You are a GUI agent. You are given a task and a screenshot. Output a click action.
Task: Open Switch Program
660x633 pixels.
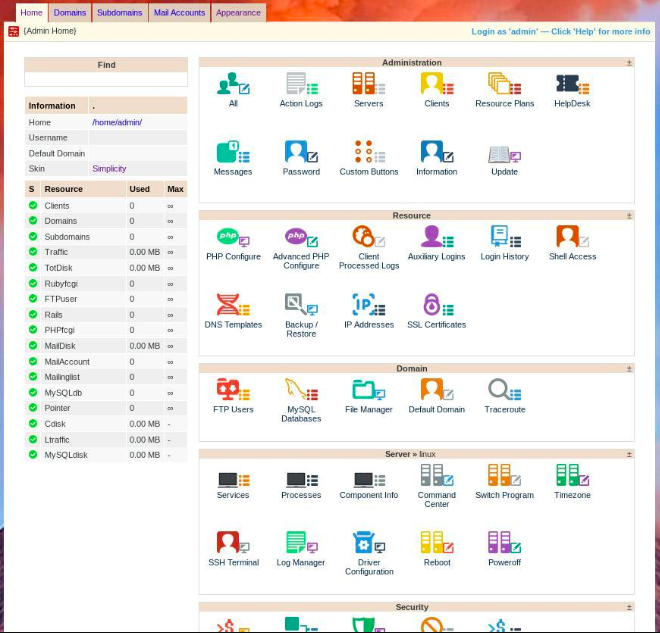504,476
